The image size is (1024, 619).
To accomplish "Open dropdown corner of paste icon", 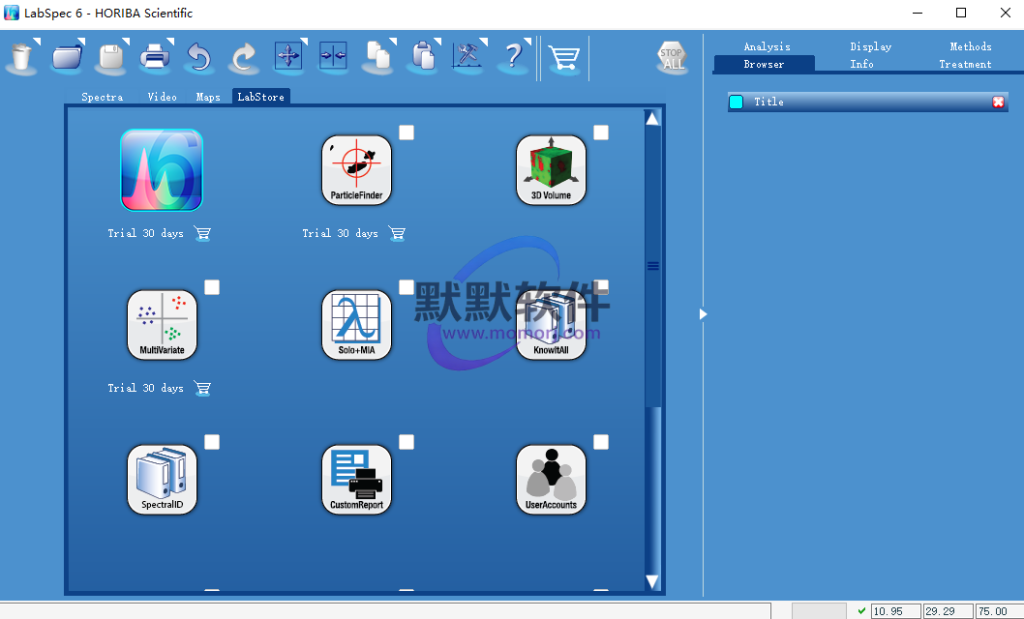I will [438, 42].
